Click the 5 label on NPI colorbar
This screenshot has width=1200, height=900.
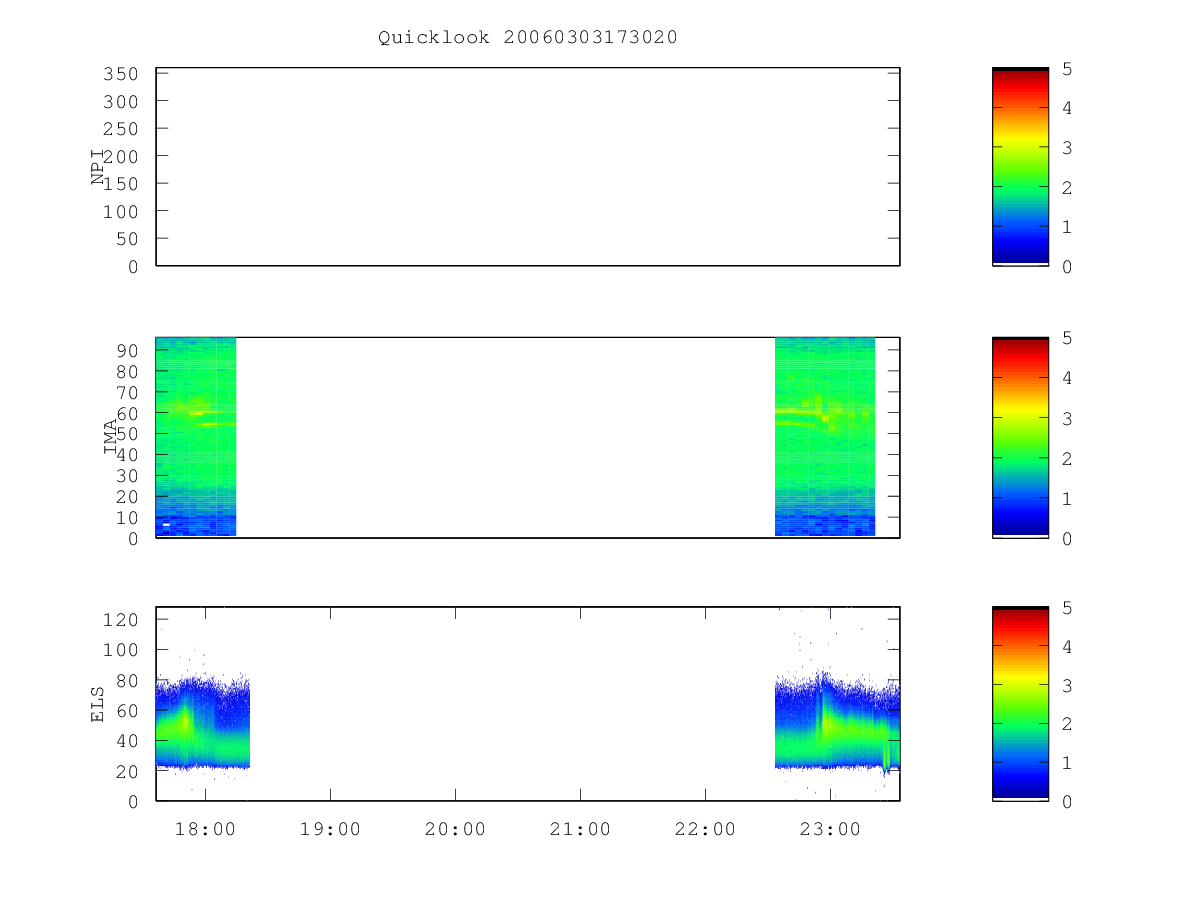click(1067, 69)
